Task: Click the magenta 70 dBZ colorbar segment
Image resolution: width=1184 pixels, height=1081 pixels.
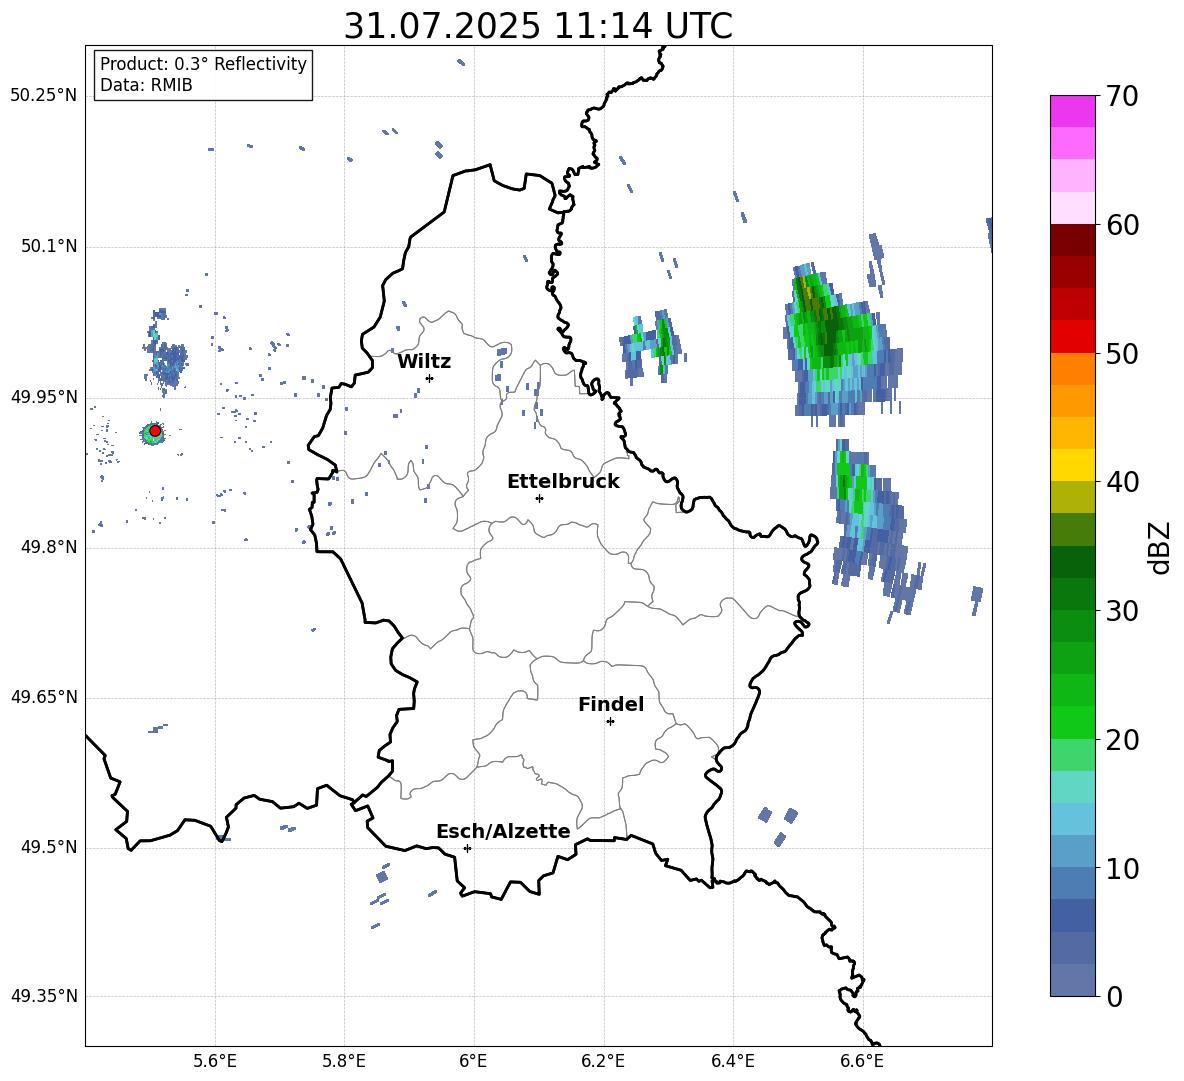Action: coord(1073,111)
